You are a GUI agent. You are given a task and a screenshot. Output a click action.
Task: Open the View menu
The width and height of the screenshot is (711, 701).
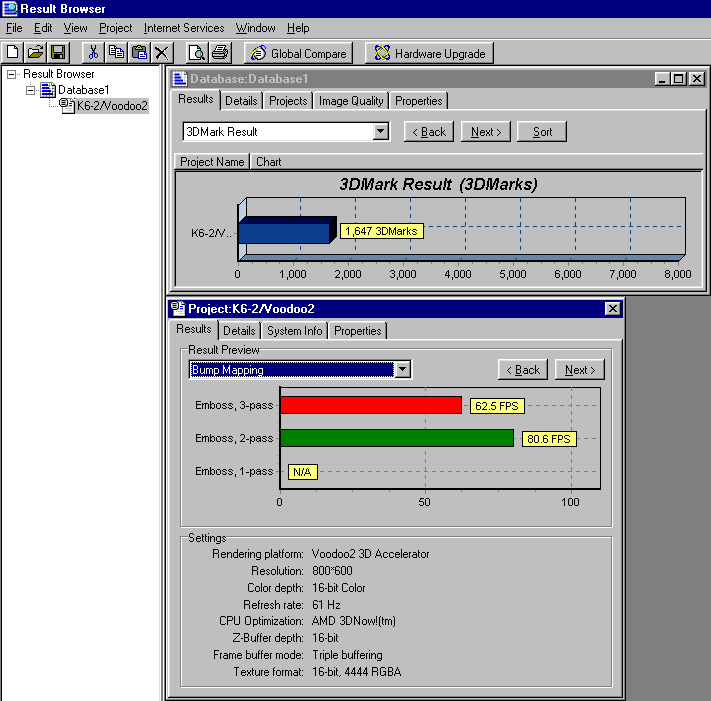pyautogui.click(x=75, y=28)
